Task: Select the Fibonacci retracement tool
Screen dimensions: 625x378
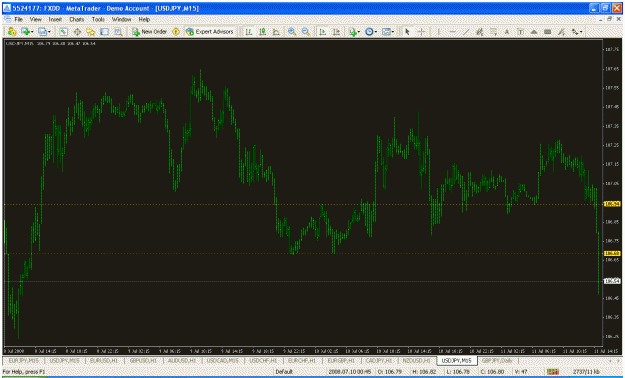Action: [x=493, y=32]
